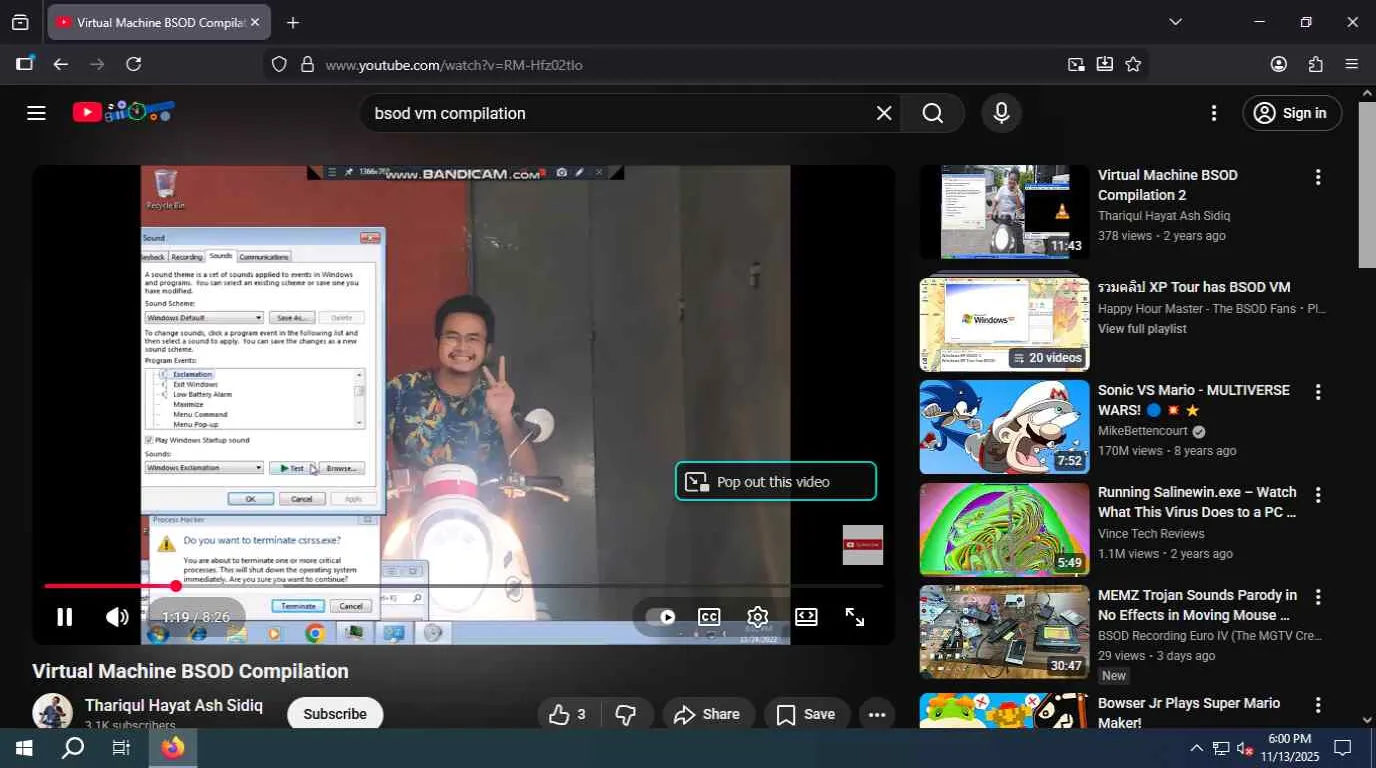Click the 'View full playlist' link

click(x=1142, y=329)
